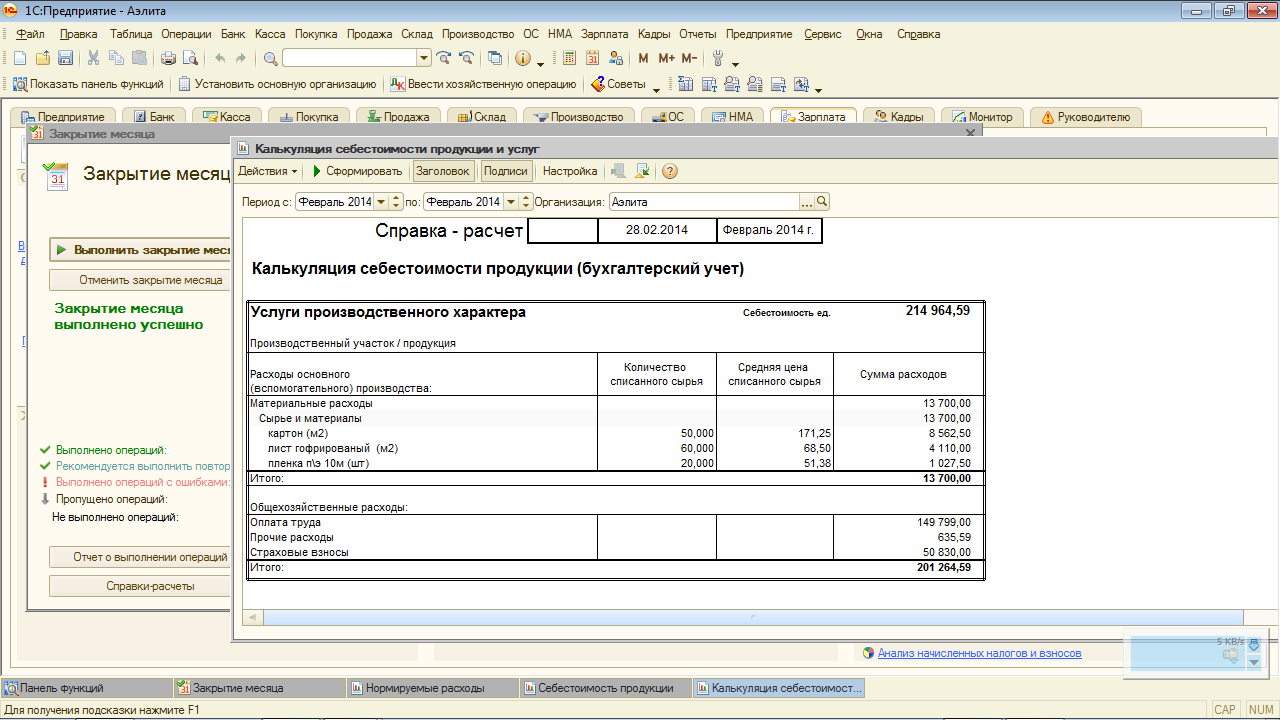Viewport: 1280px width, 720px height.
Task: Open Анализ начисленных налогов и взносов link
Action: [x=979, y=653]
